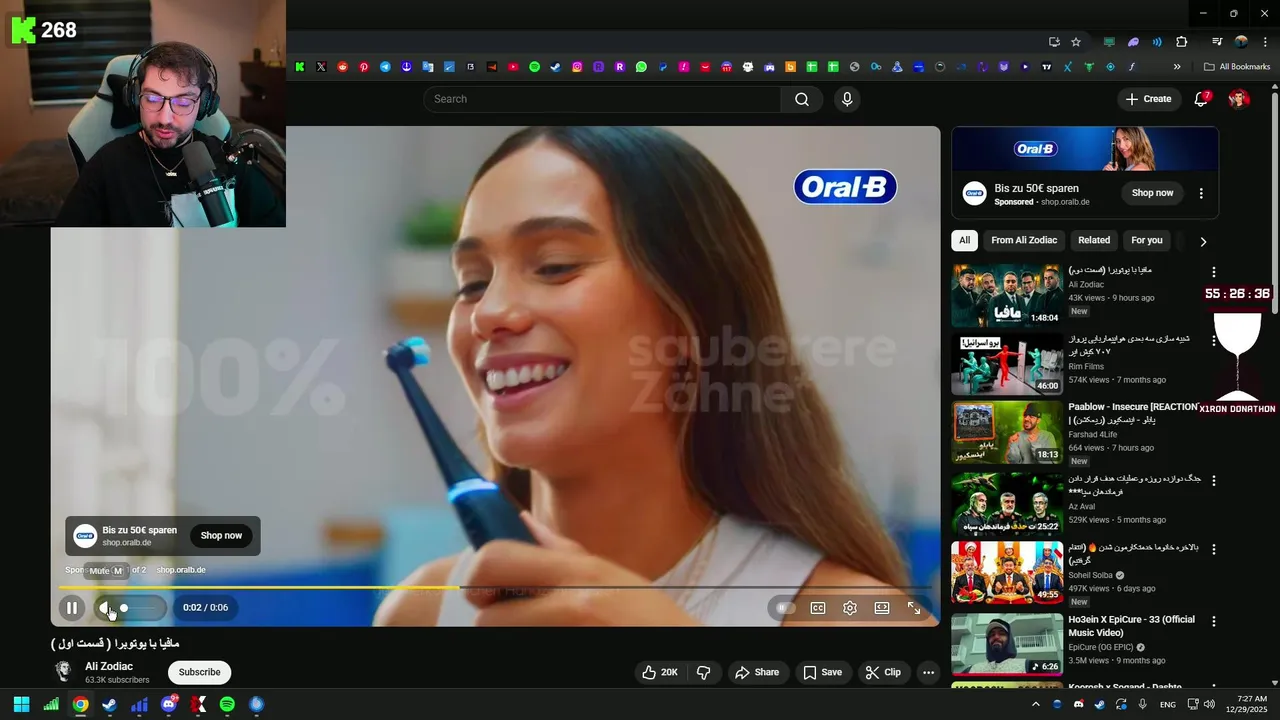Select the For you filter chip
Image resolution: width=1280 pixels, height=720 pixels.
[x=1147, y=240]
